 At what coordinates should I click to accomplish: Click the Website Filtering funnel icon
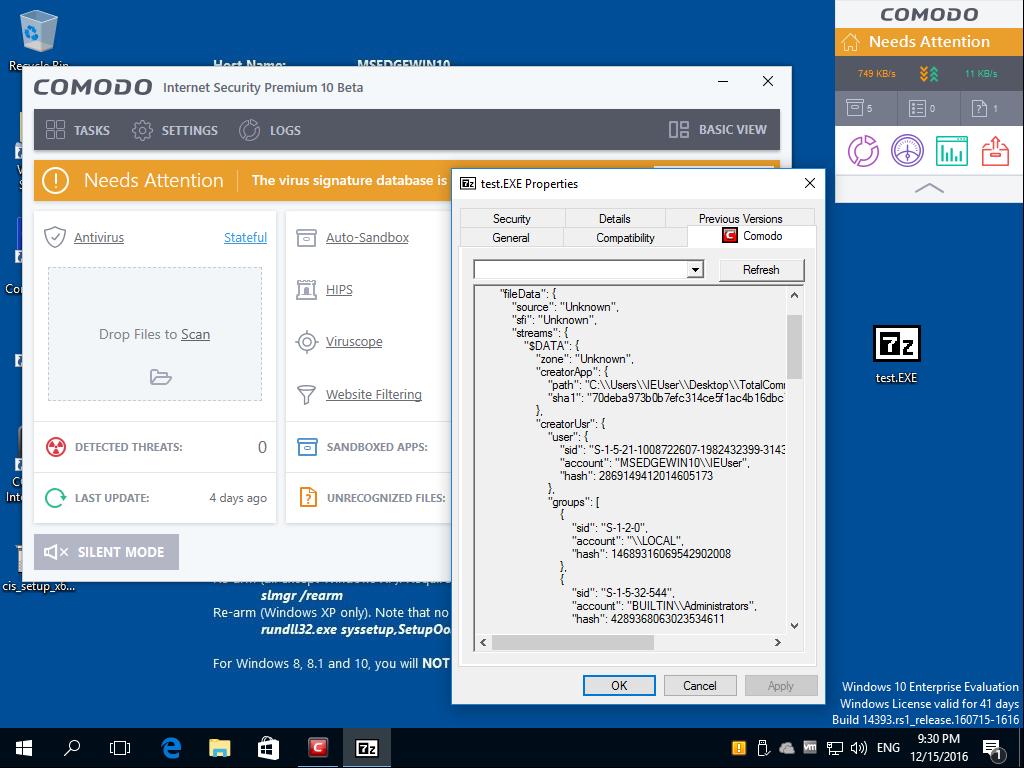(x=306, y=394)
